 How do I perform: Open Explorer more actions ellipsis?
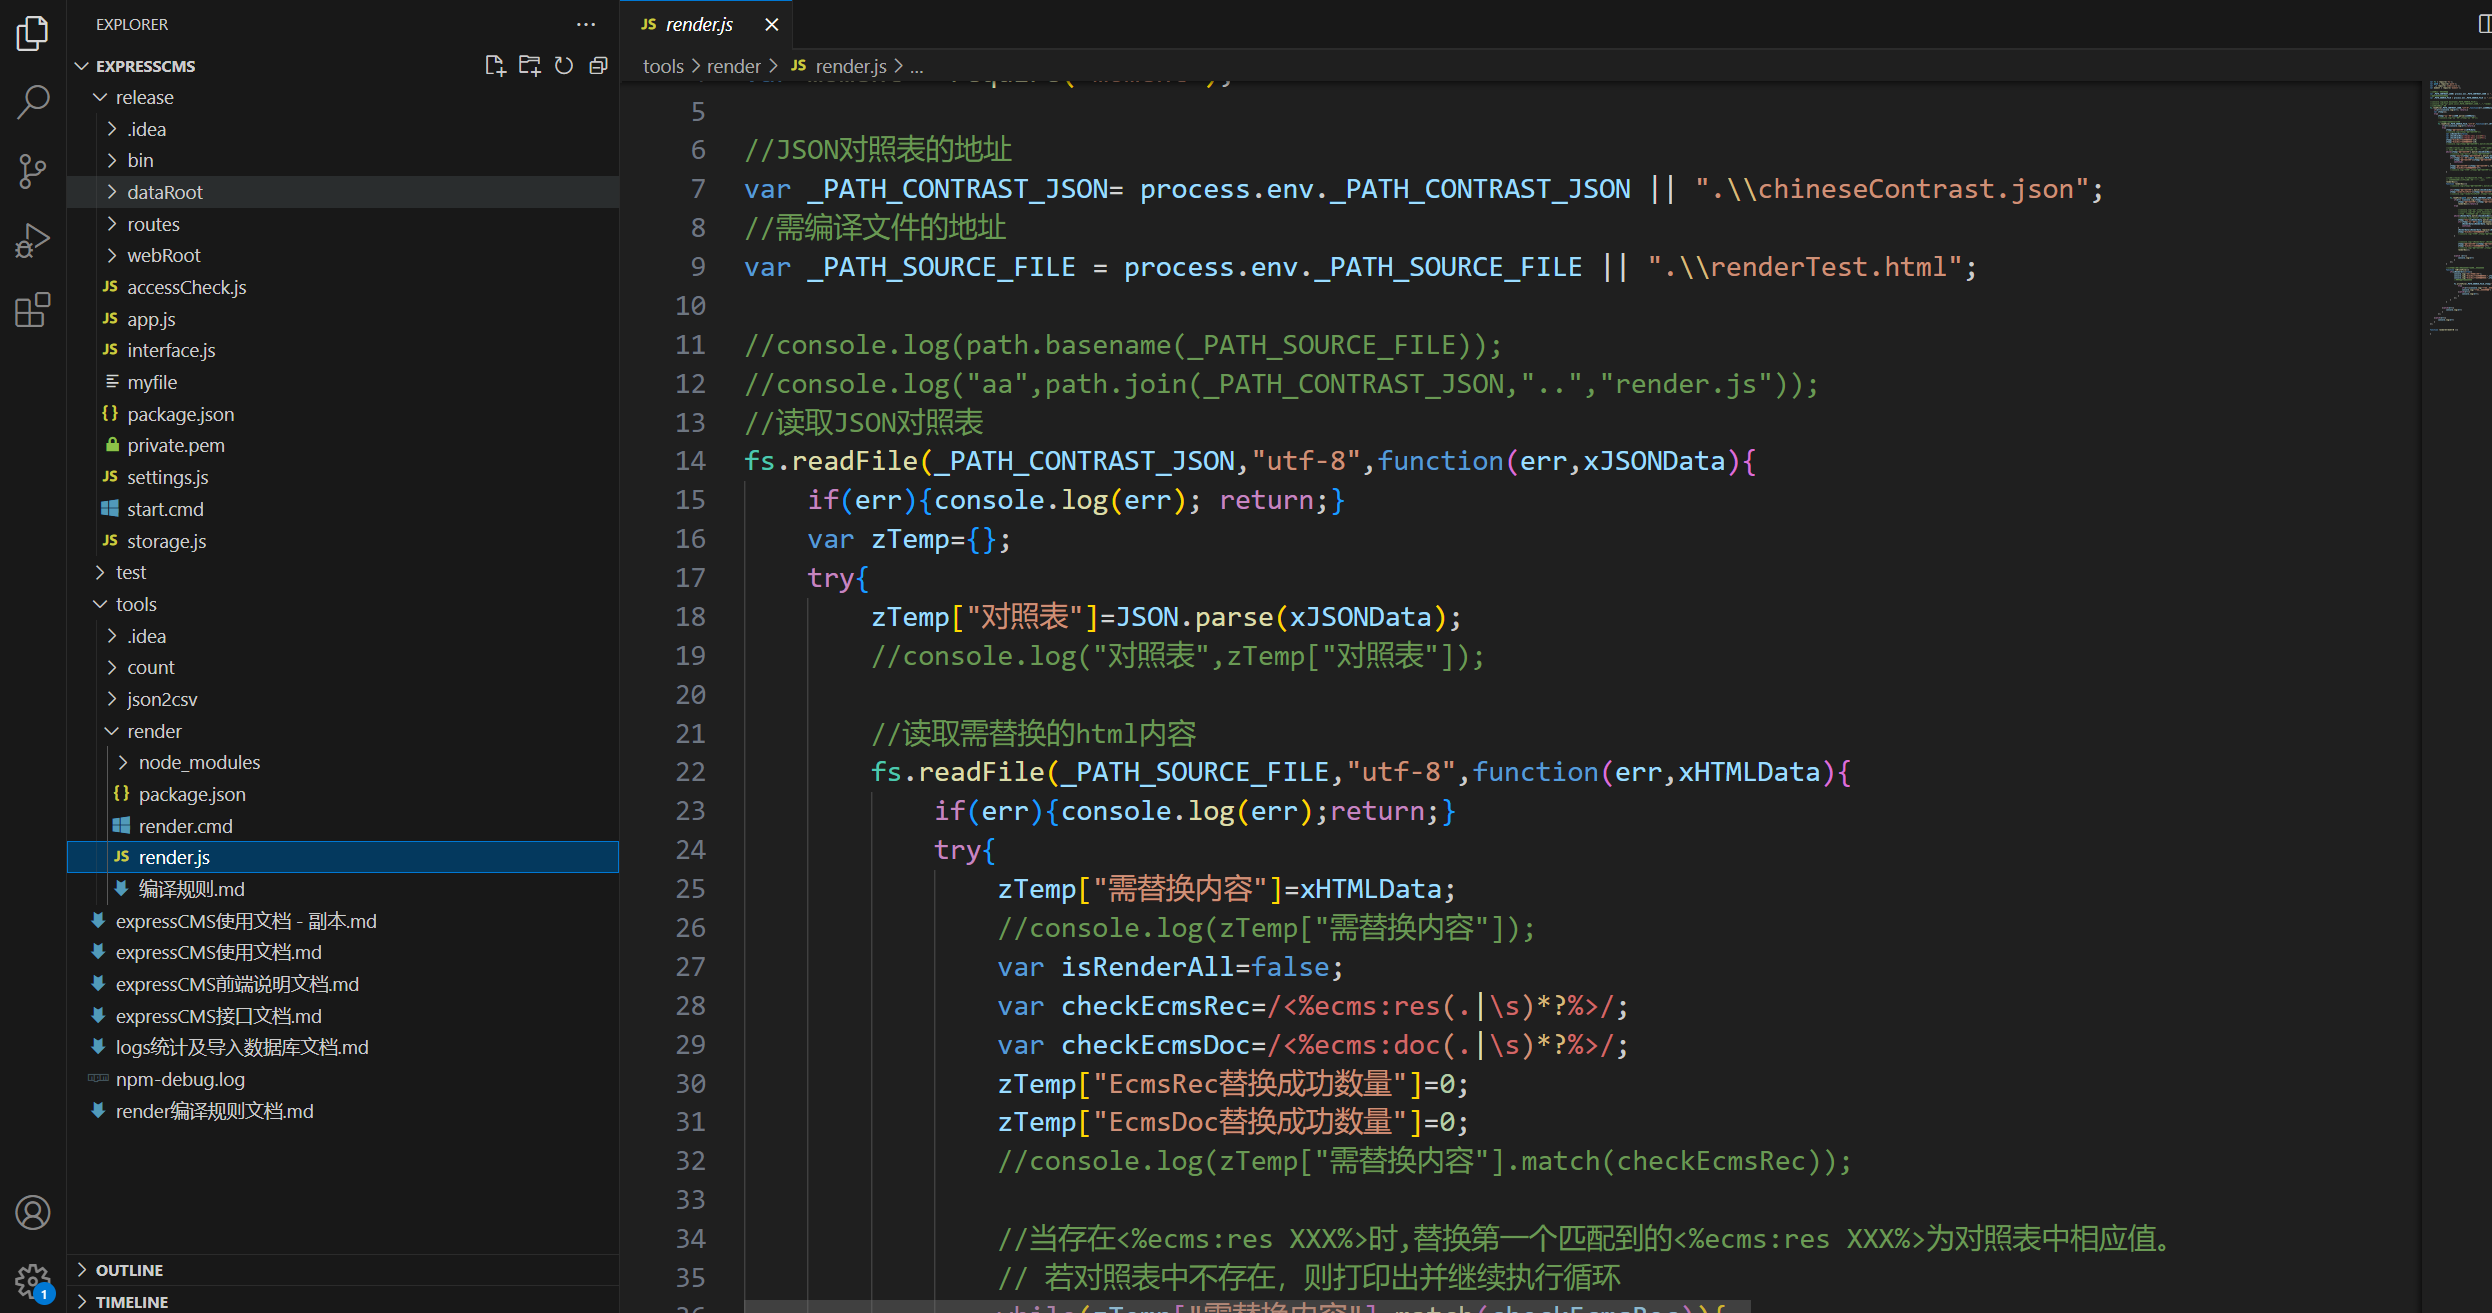click(586, 24)
